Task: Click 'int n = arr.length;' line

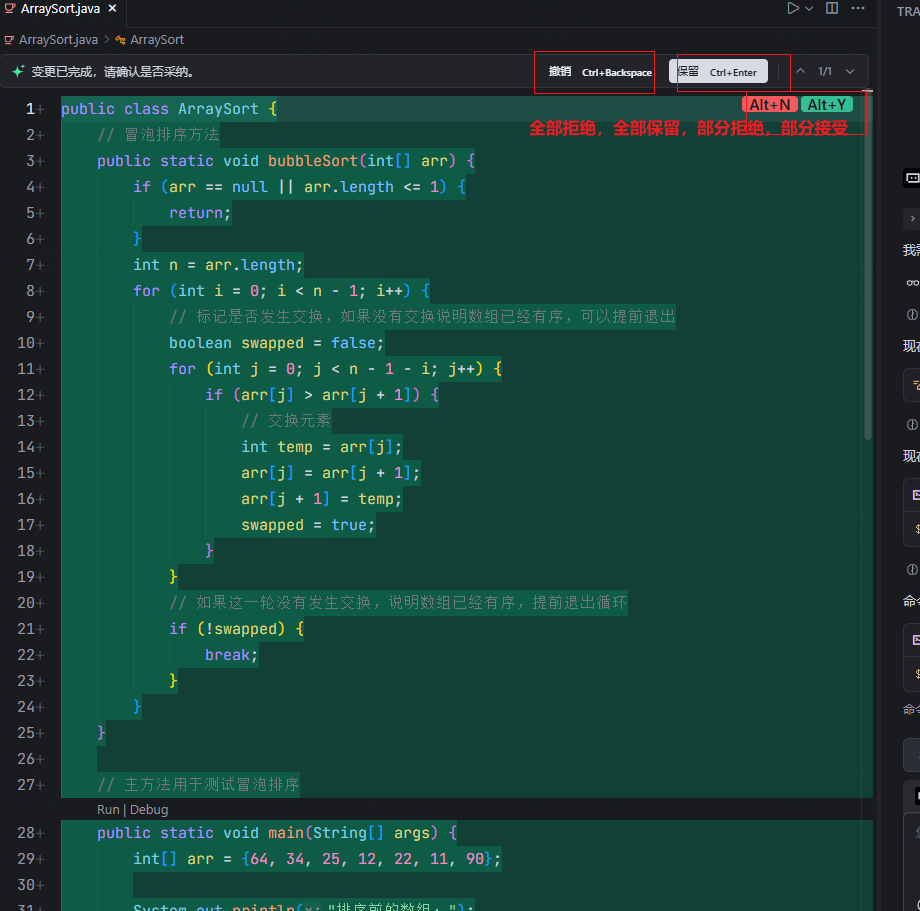Action: 218,265
